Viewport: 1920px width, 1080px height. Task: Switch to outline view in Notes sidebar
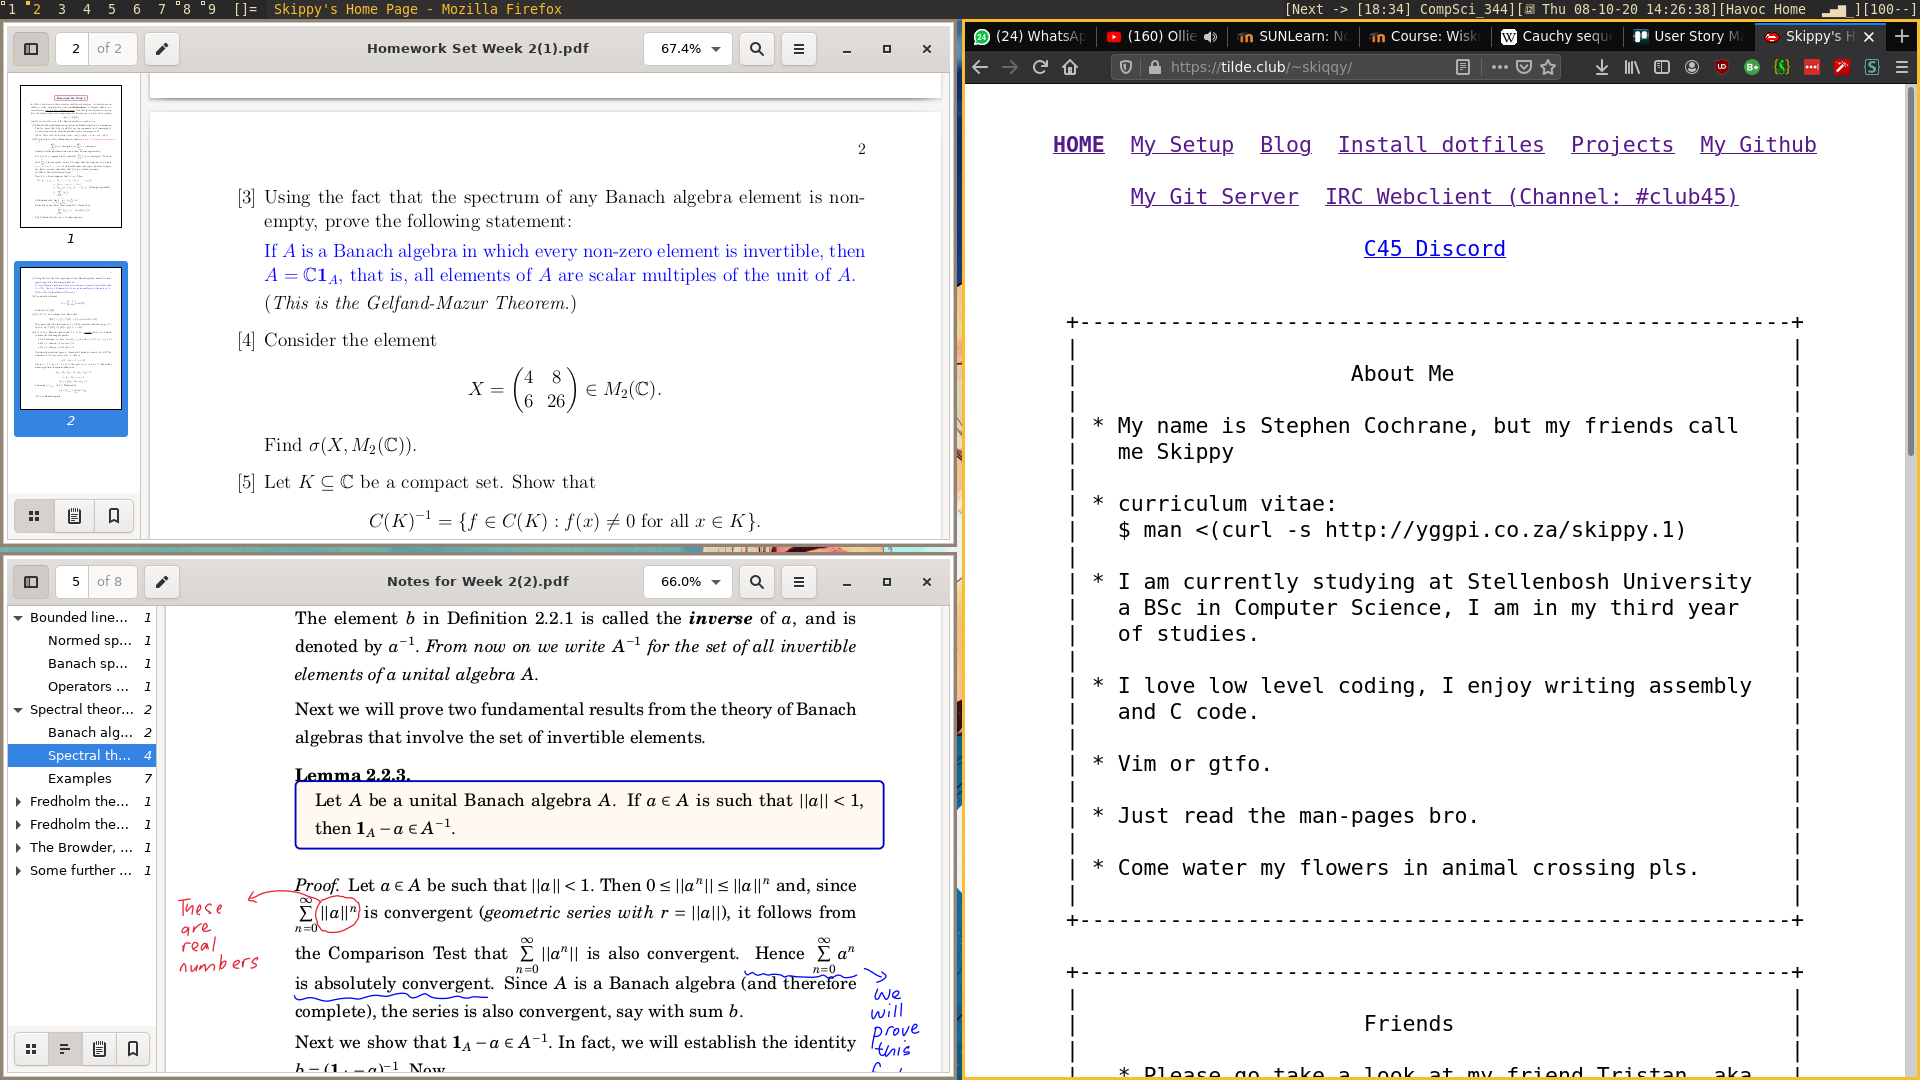tap(65, 1049)
